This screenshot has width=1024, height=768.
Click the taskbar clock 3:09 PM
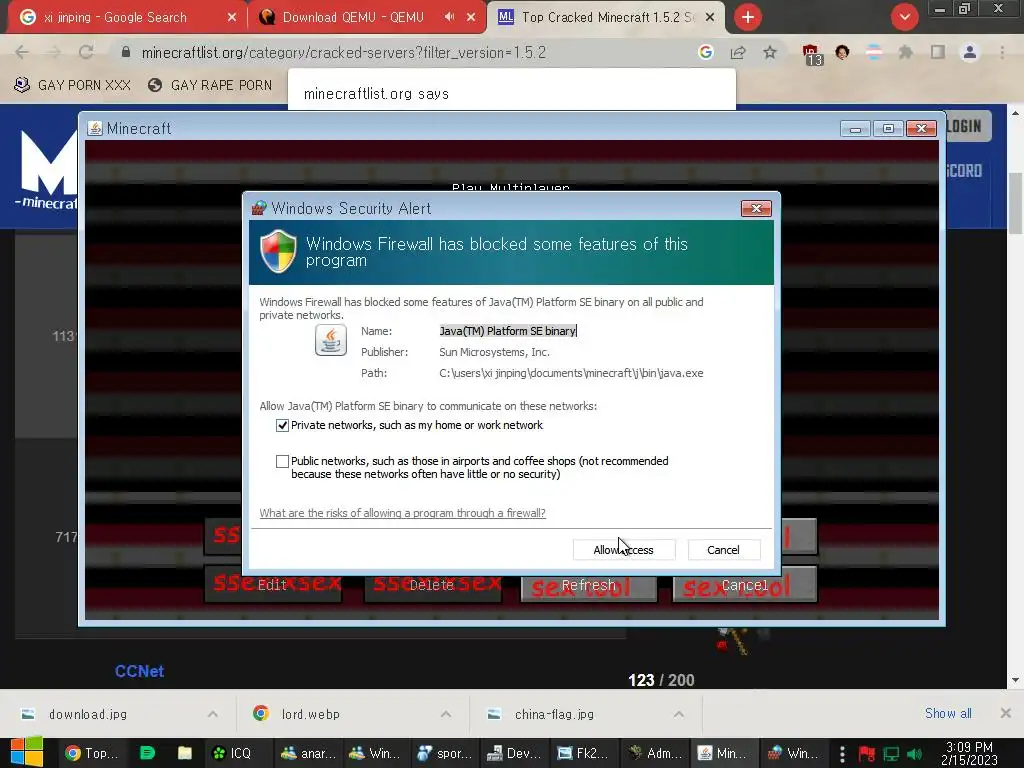tap(969, 753)
